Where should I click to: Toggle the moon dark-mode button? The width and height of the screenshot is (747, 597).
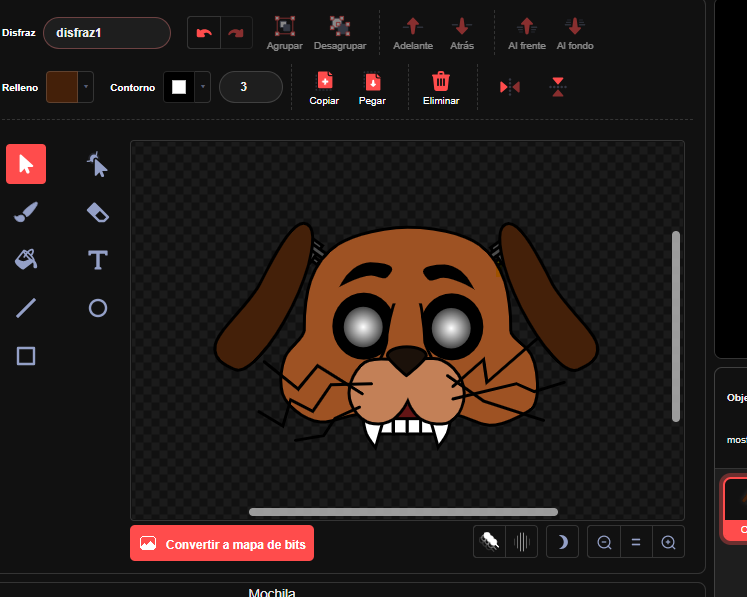click(562, 542)
